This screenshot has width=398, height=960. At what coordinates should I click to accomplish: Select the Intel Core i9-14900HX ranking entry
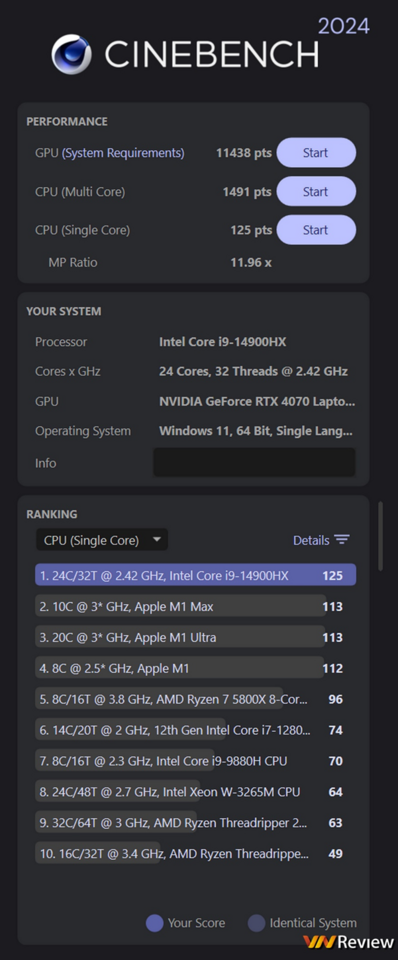(195, 576)
